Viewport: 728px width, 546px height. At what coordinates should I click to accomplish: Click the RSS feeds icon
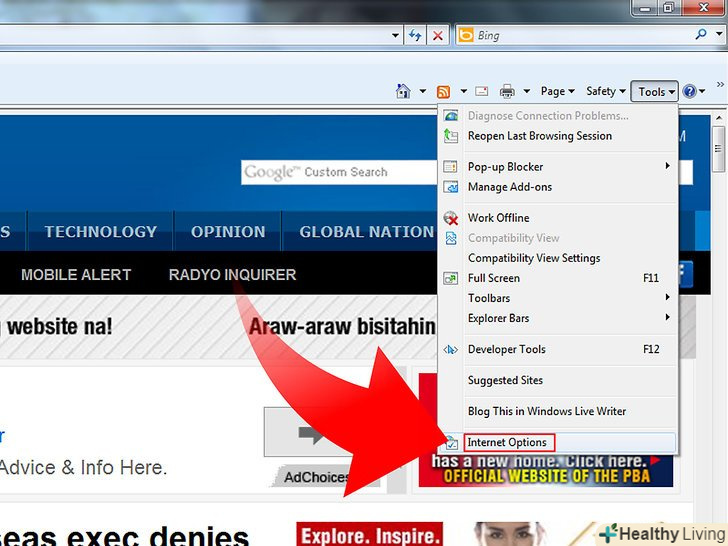(443, 91)
